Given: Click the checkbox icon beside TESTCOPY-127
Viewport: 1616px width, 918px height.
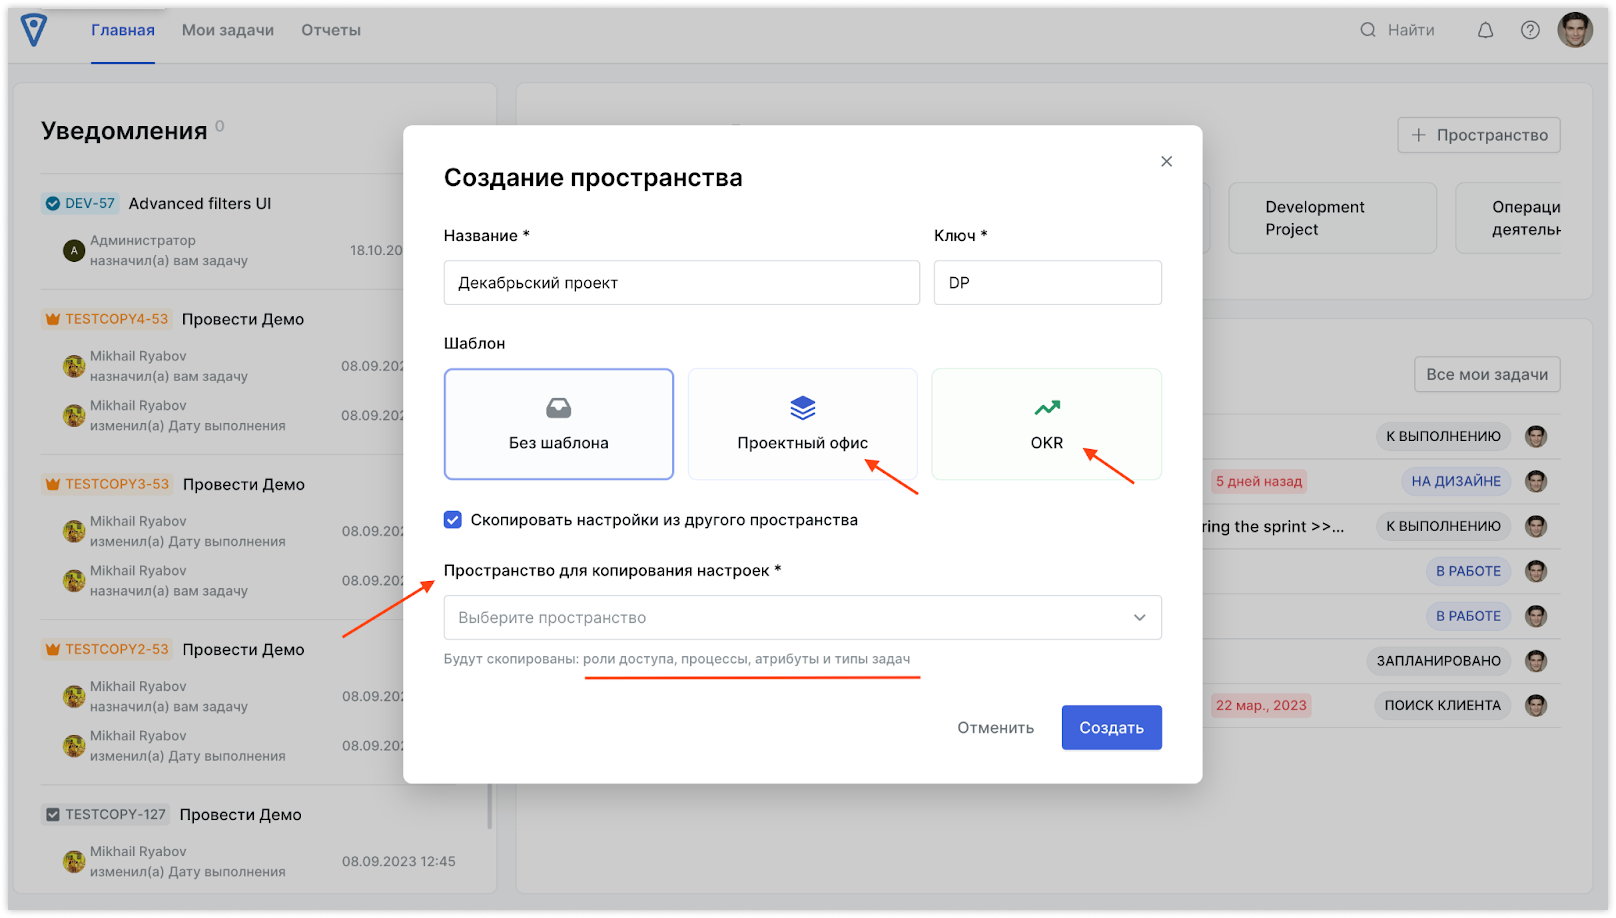Looking at the screenshot, I should click(x=53, y=813).
